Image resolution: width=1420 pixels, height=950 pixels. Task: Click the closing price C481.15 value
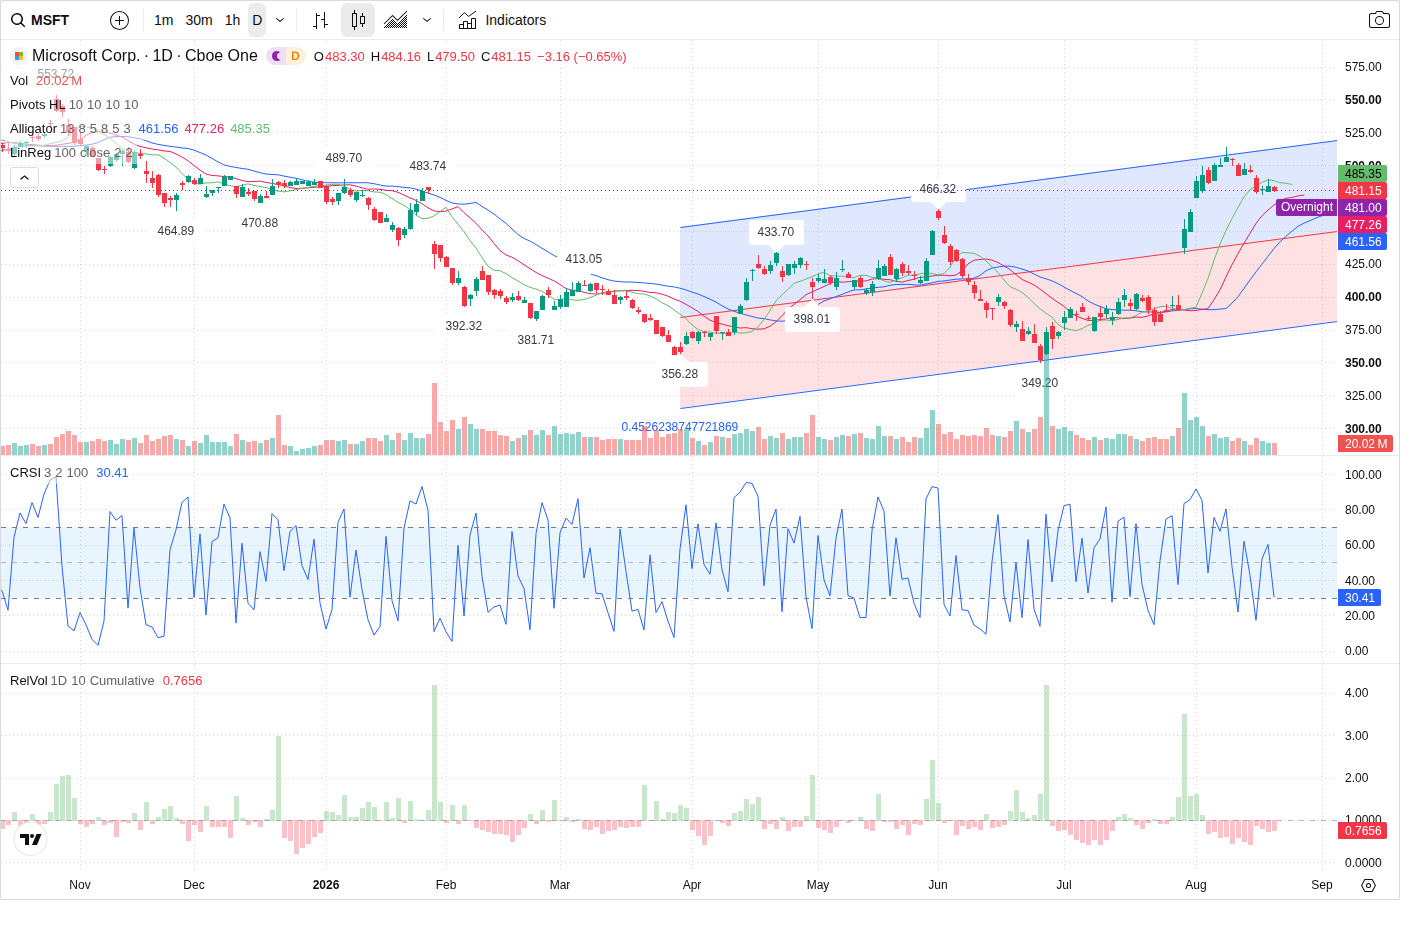(506, 57)
